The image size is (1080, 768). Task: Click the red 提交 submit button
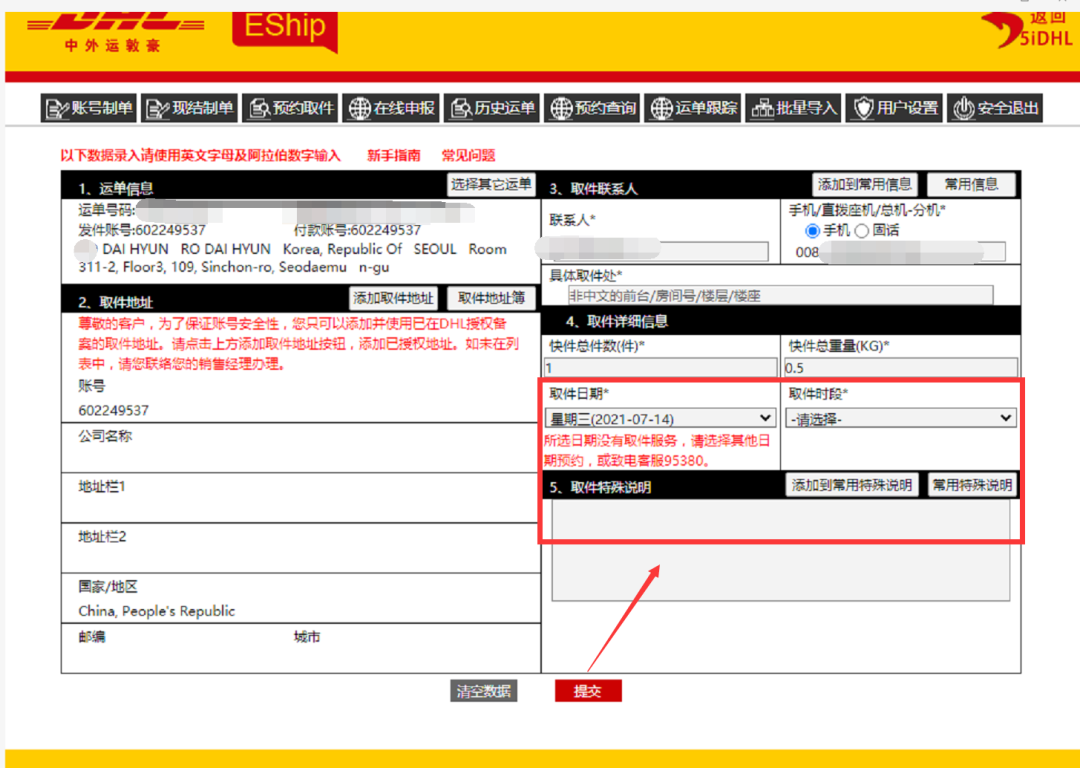tap(588, 690)
